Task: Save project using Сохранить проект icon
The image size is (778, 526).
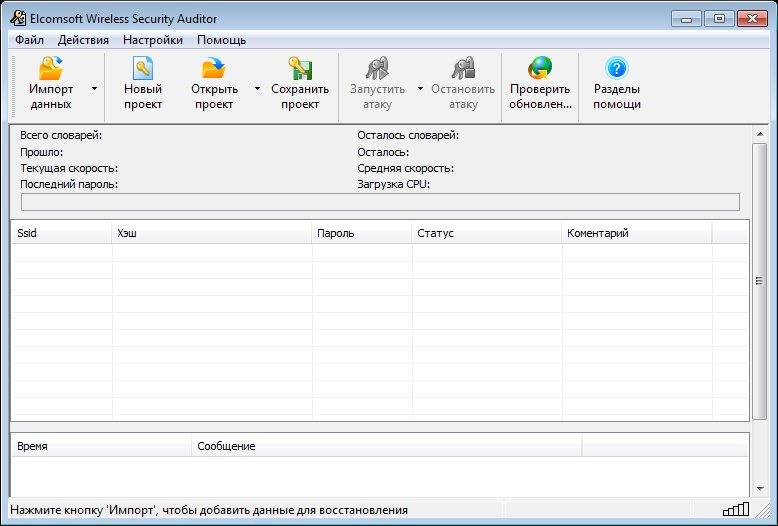Action: click(300, 68)
